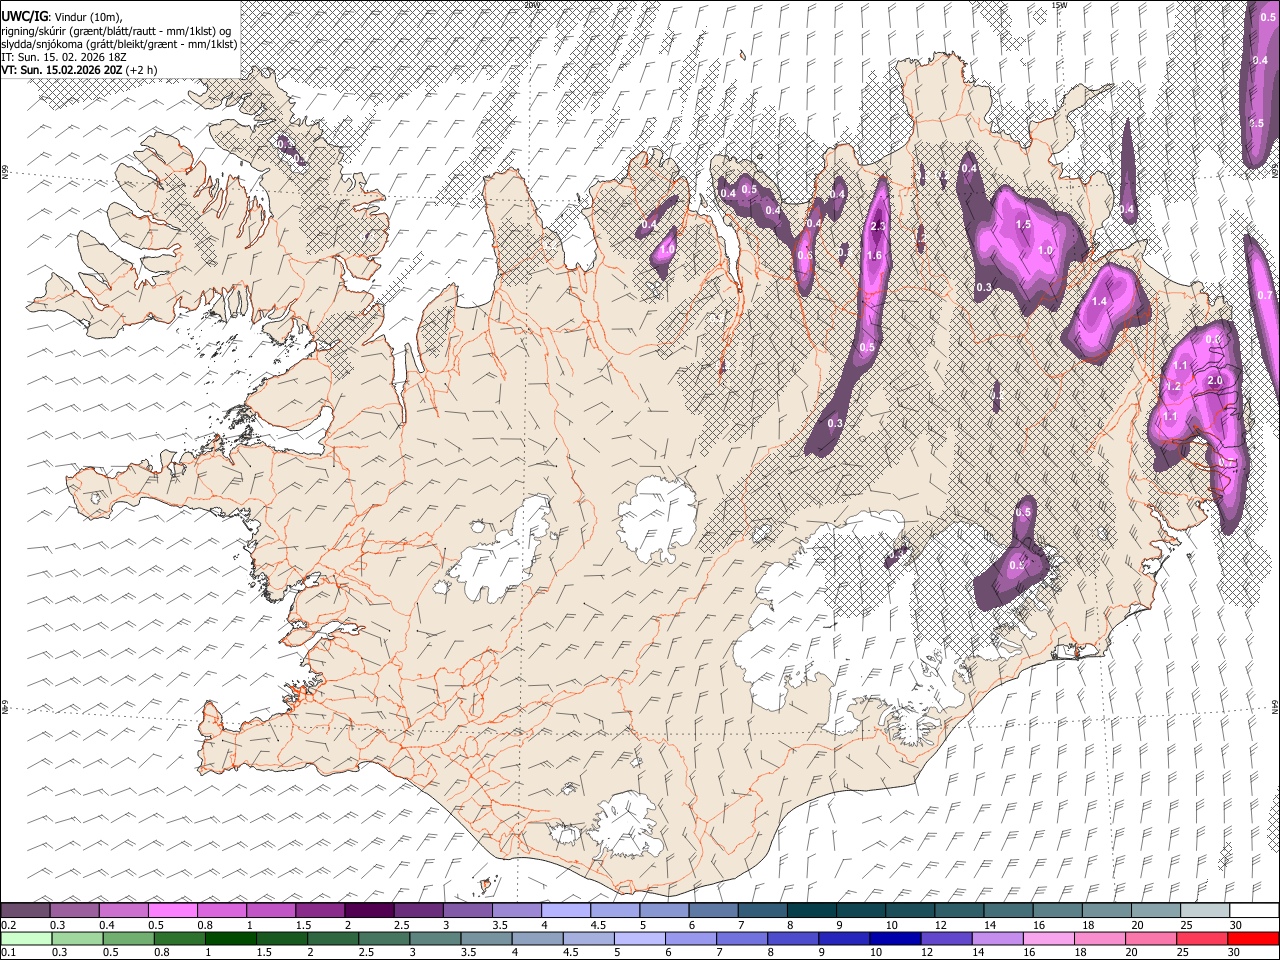This screenshot has width=1280, height=960.
Task: Pick the darkest purple 2 snow legend swatch
Action: [x=369, y=910]
